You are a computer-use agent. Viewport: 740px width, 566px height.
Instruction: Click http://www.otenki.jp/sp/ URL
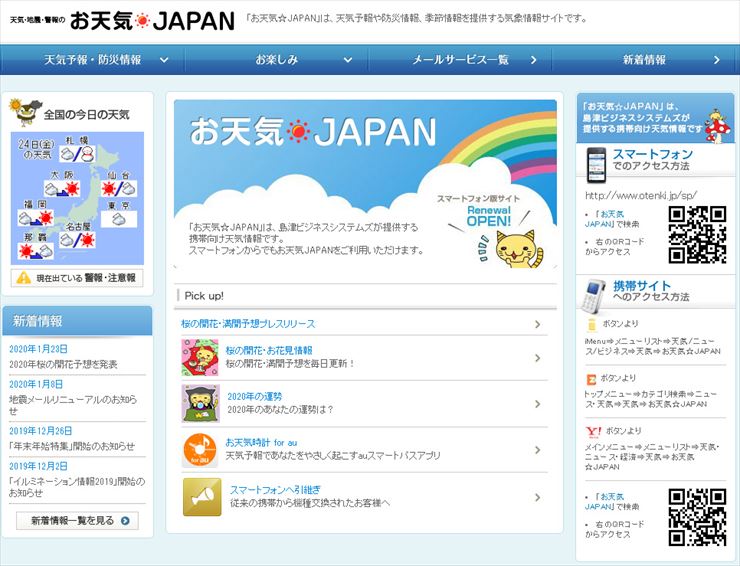coord(641,195)
